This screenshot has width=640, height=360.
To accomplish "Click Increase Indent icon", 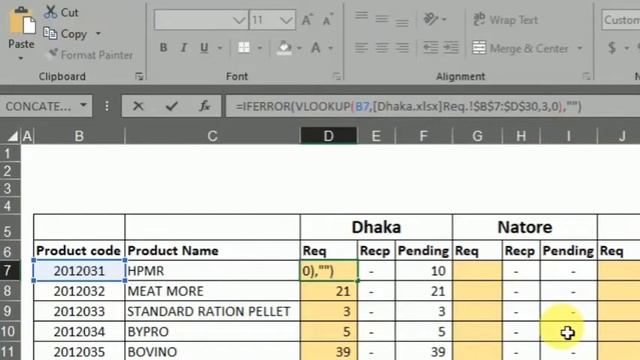I will point(451,48).
